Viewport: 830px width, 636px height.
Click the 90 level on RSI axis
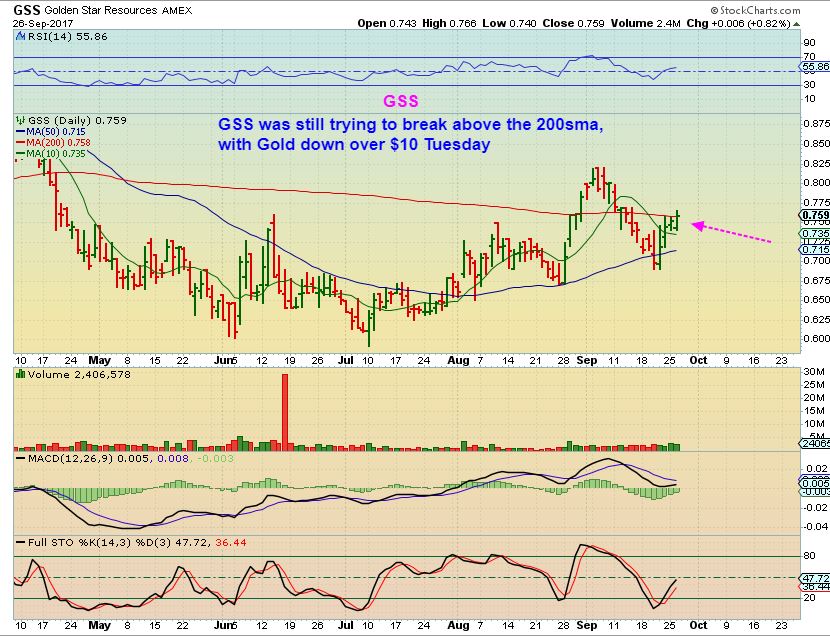(809, 43)
